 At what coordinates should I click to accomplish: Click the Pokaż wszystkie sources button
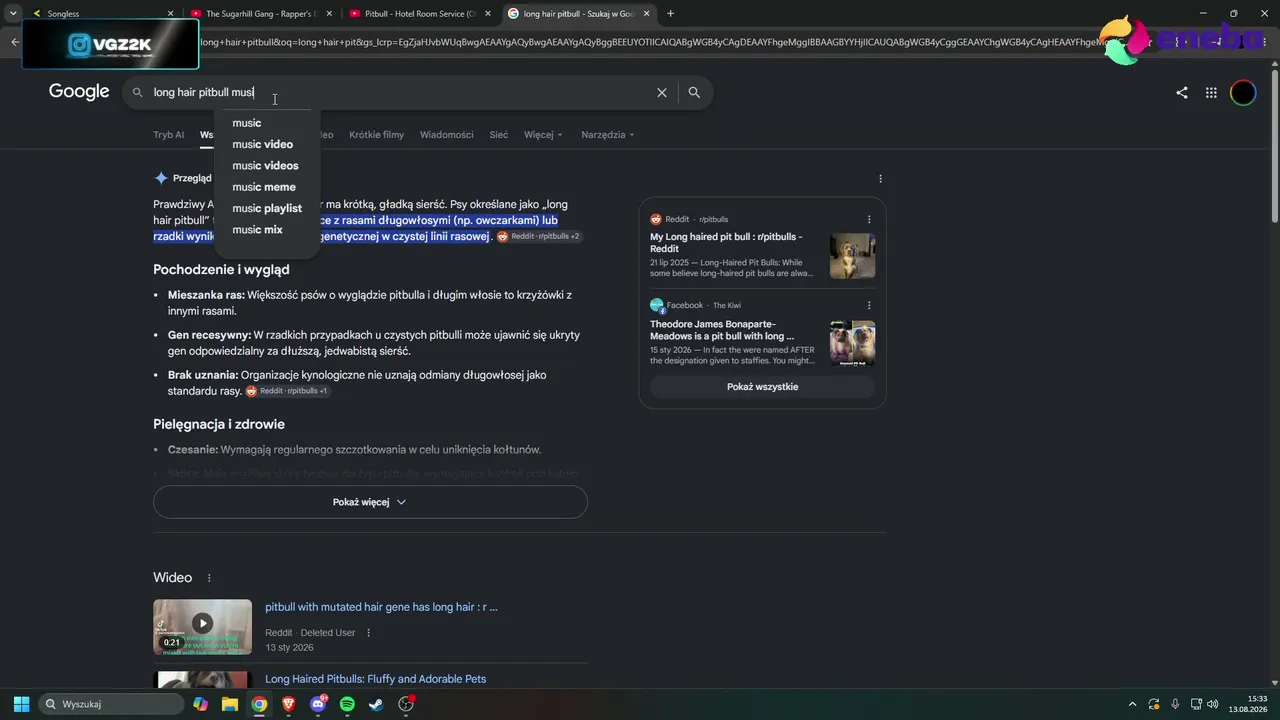pos(762,387)
